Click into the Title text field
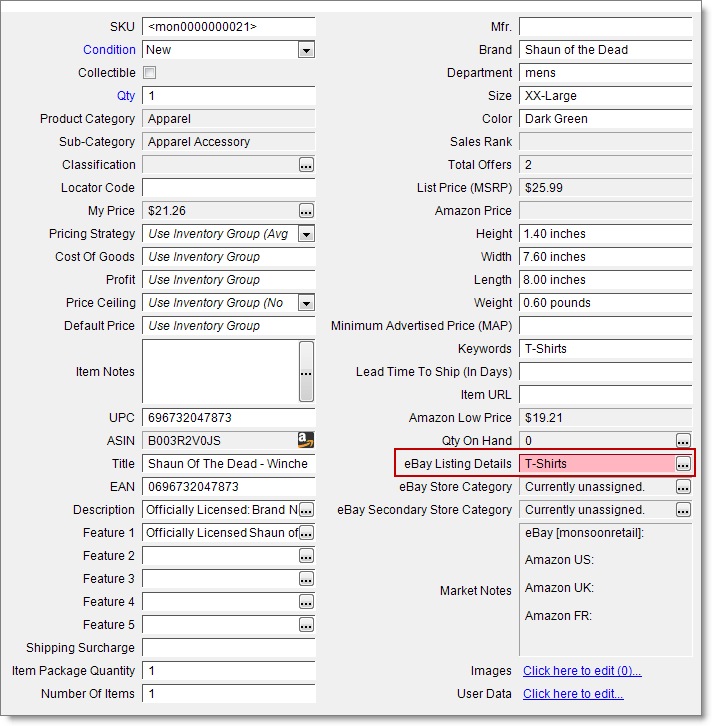712x726 pixels. tap(228, 464)
